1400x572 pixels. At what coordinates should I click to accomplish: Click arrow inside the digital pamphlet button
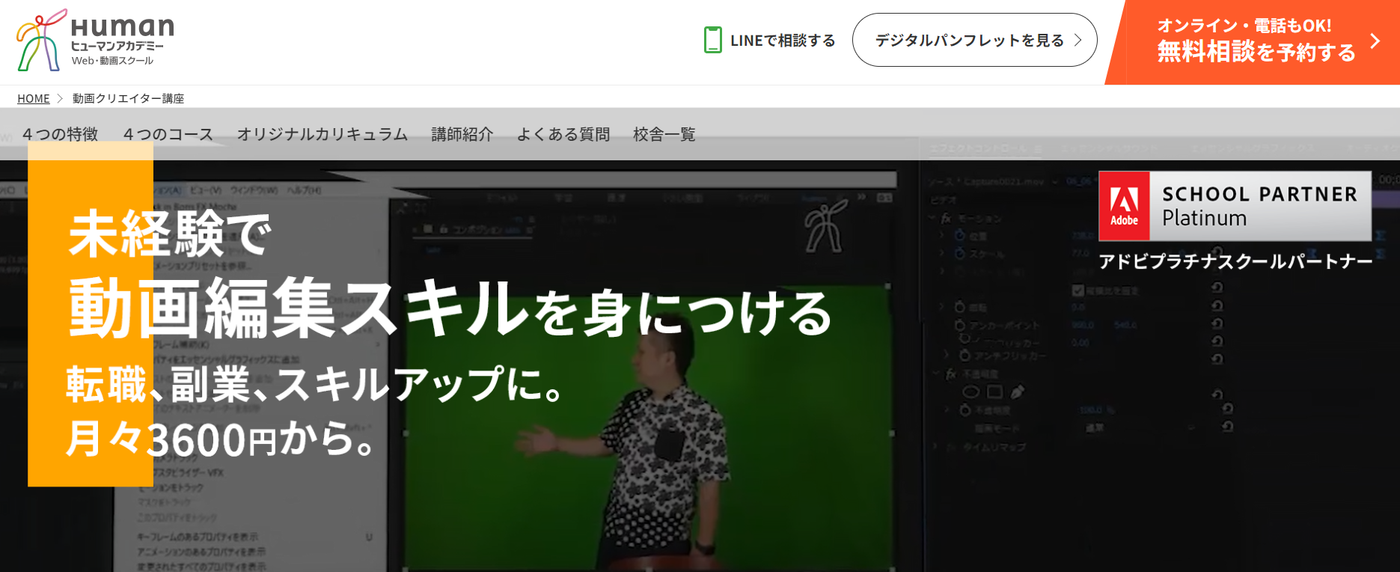tap(1077, 40)
